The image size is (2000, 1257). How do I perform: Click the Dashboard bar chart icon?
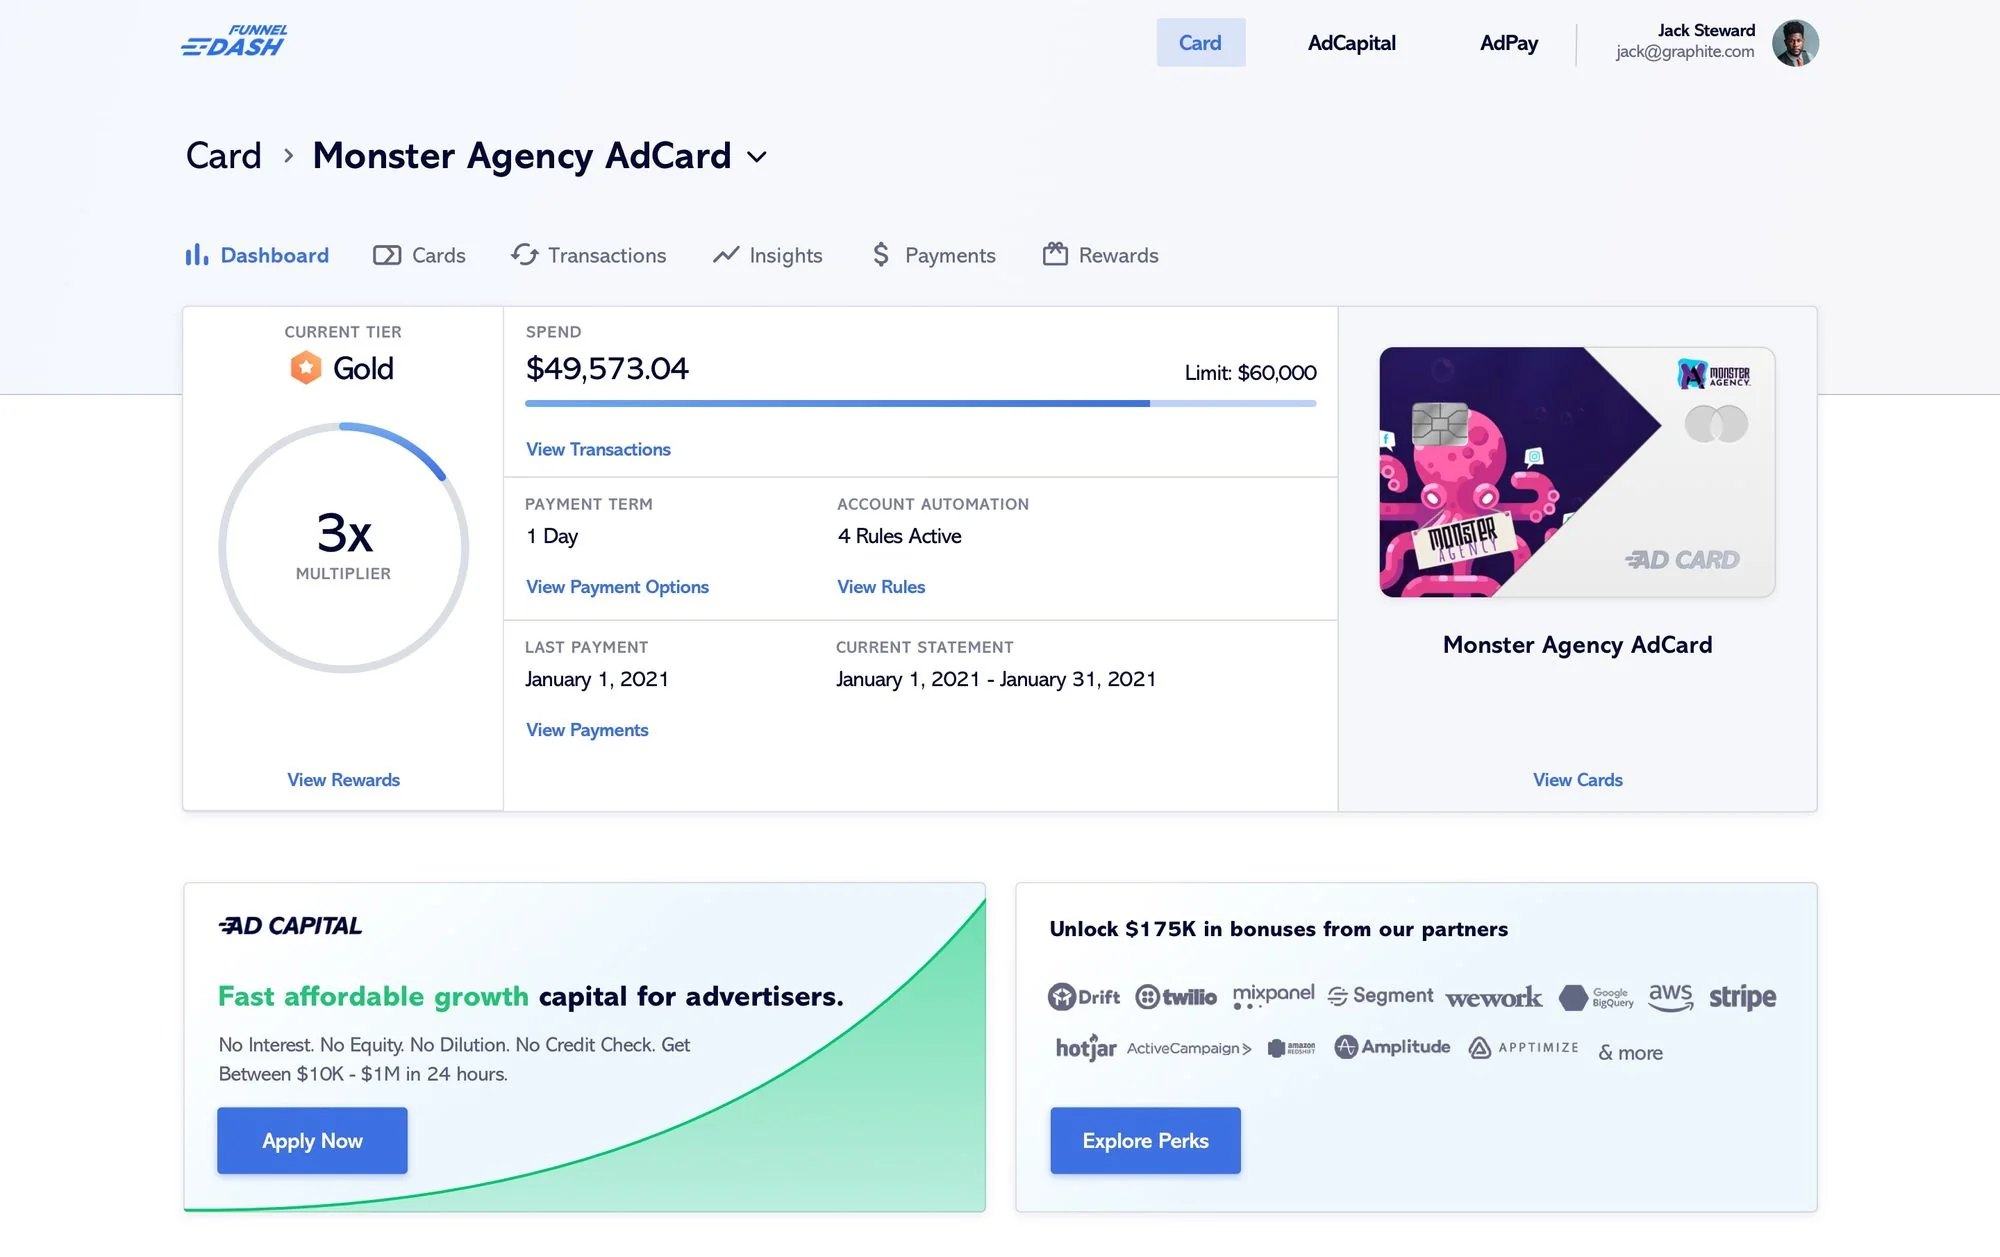pos(196,255)
